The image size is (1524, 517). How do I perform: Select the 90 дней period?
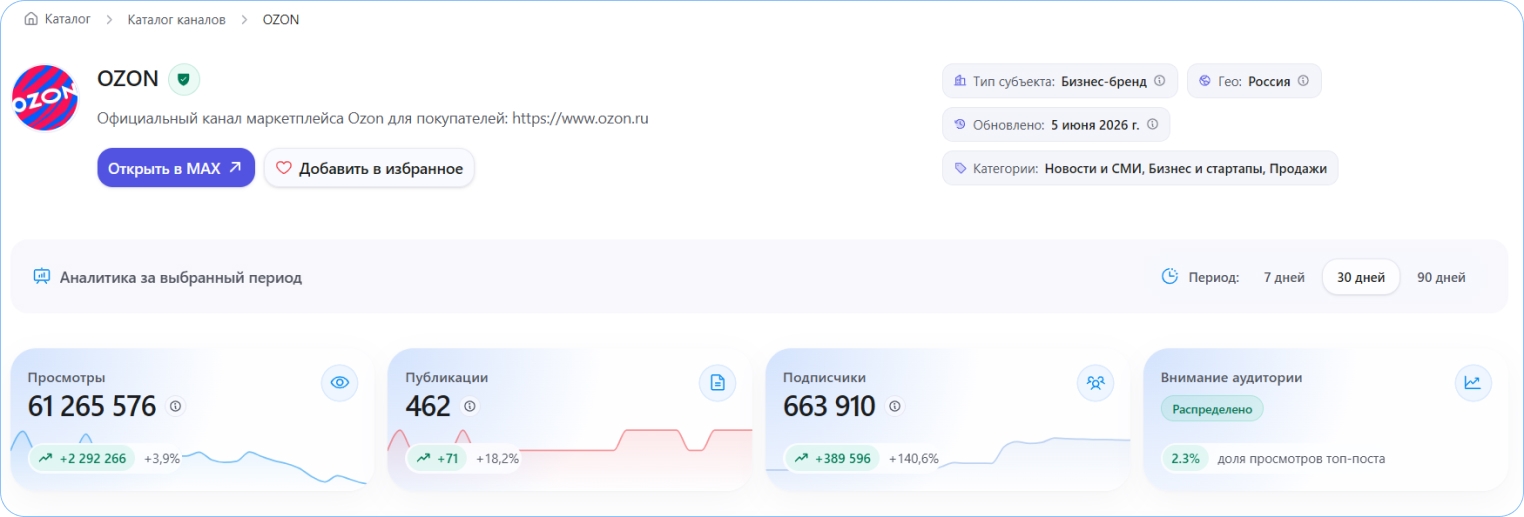click(1441, 278)
